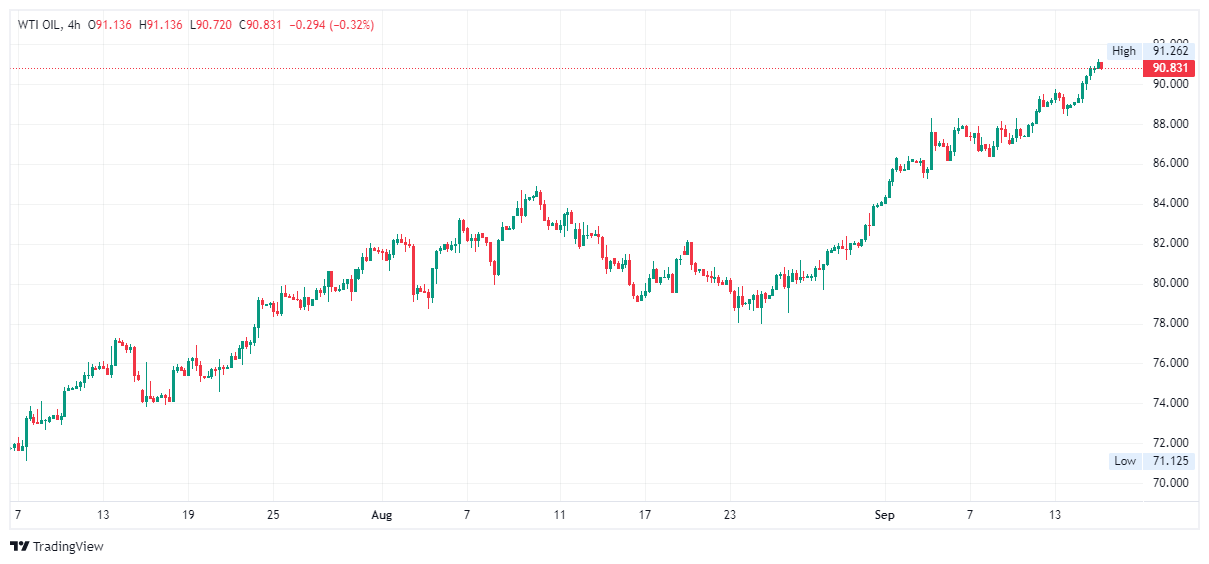This screenshot has width=1209, height=564.
Task: Click 80.000 on the price scale
Action: 1170,283
